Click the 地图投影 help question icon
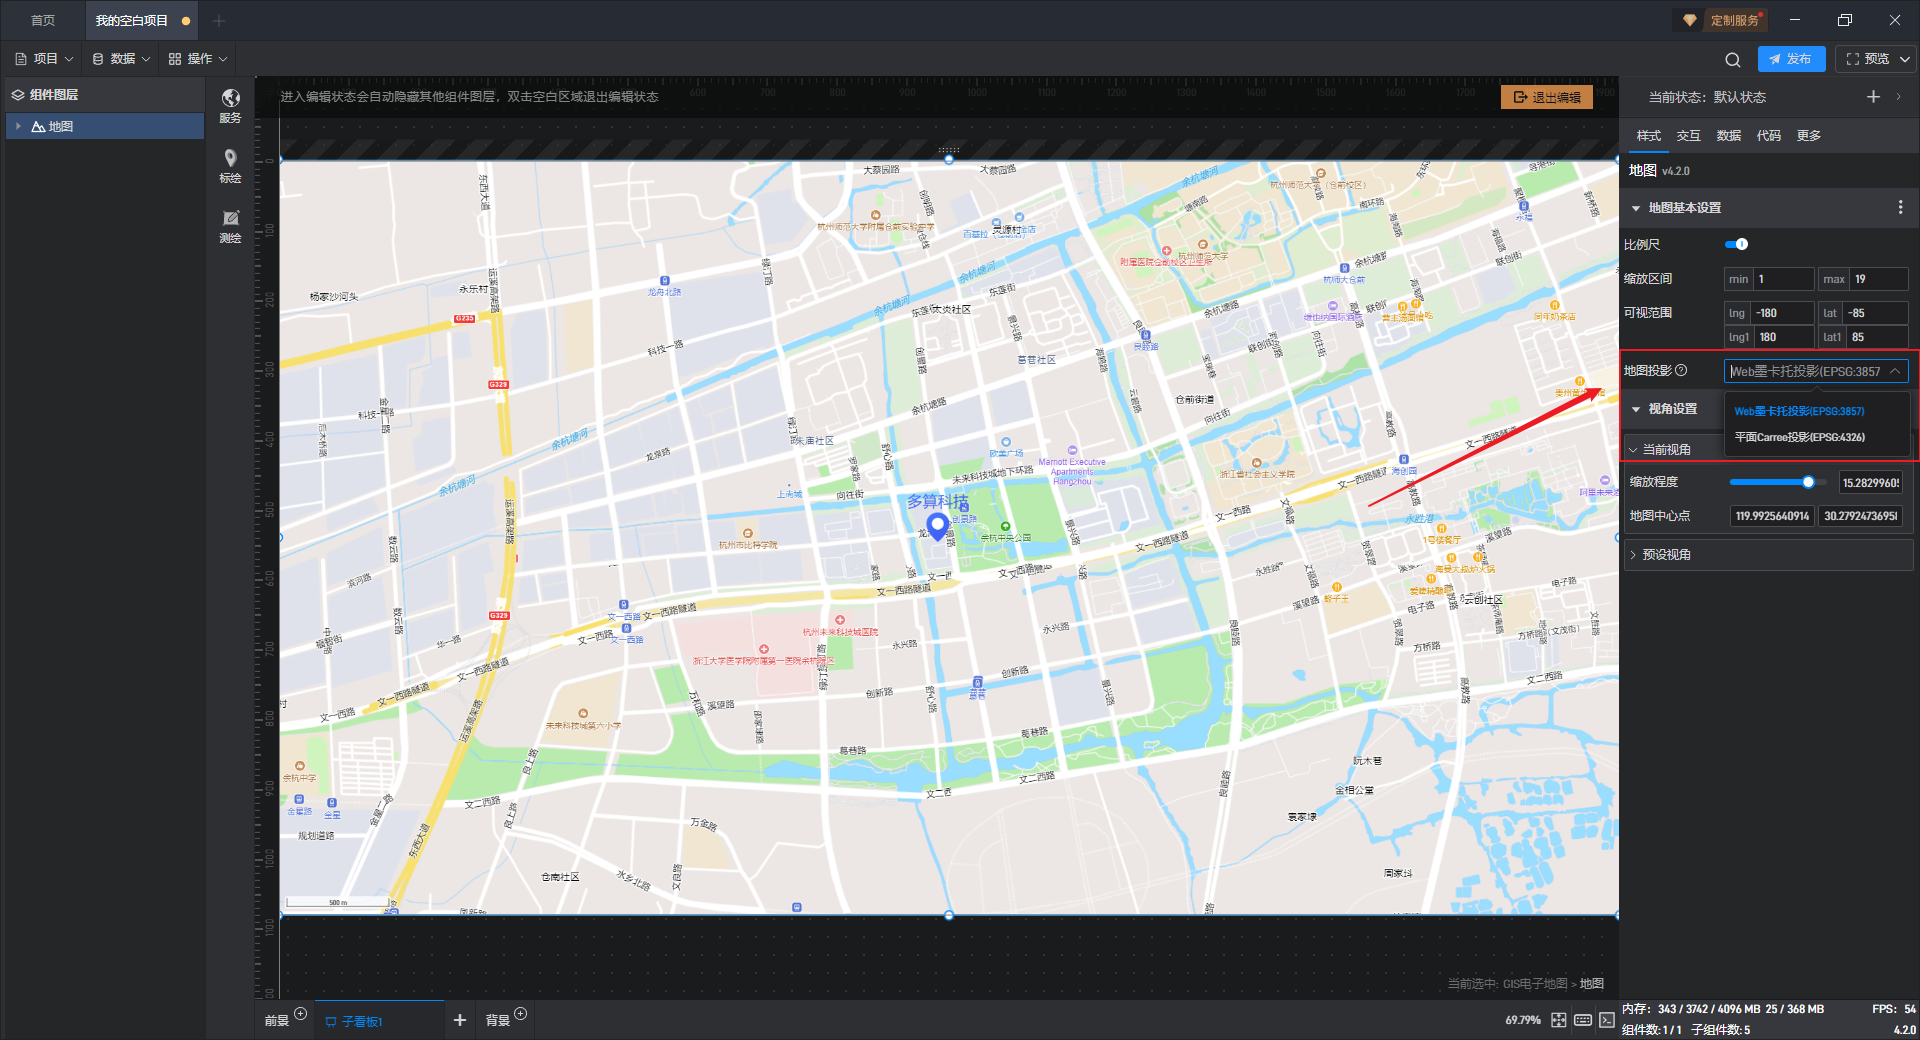 1681,370
